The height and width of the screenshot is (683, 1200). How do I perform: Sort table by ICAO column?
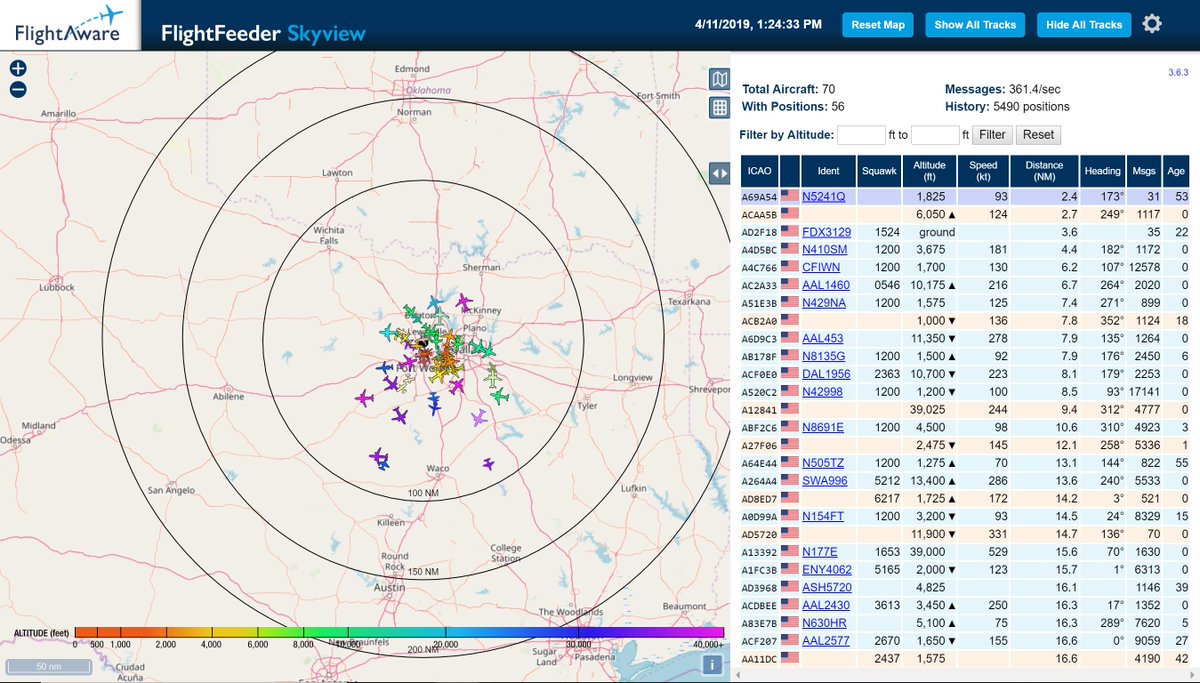click(759, 171)
